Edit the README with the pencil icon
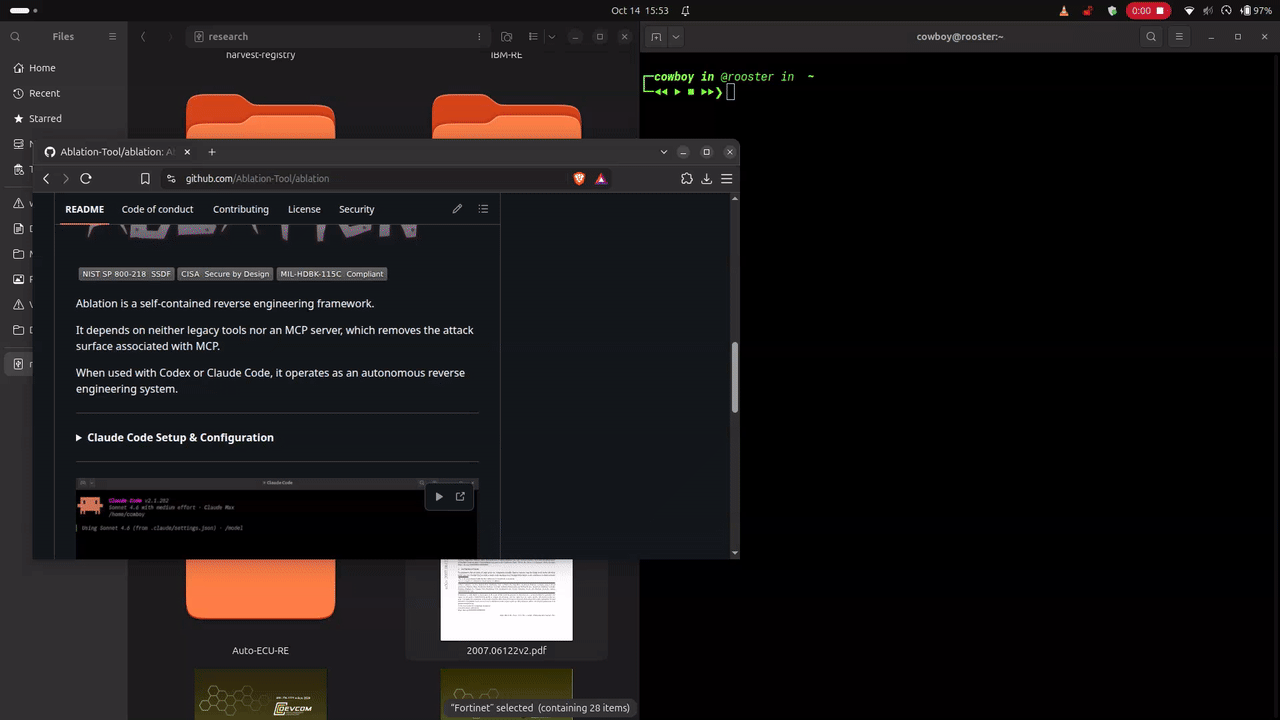This screenshot has width=1280, height=720. [457, 209]
